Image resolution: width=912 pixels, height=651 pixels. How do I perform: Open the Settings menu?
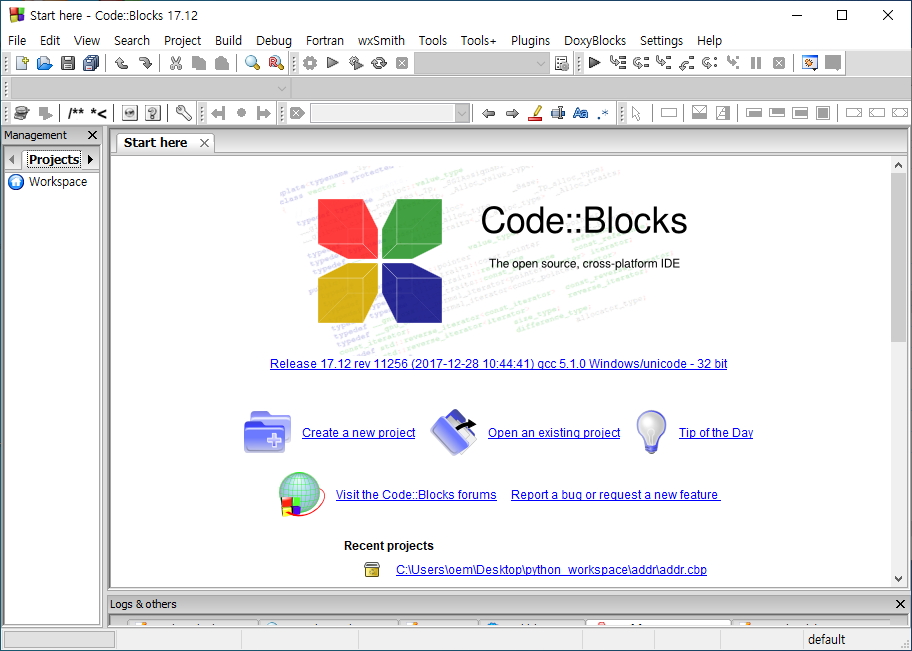(661, 40)
